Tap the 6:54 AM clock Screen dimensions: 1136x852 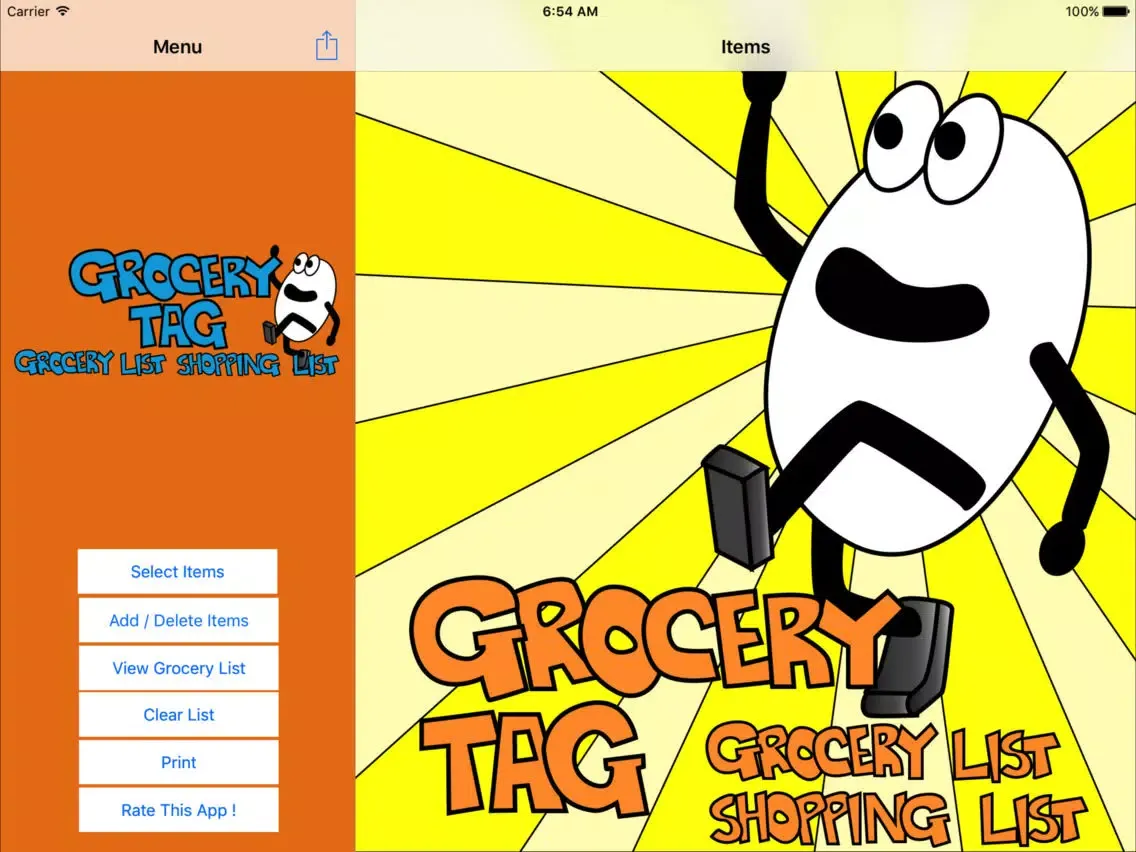(x=570, y=12)
